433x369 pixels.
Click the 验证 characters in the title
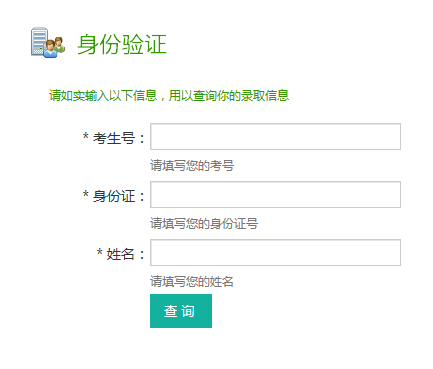(144, 44)
